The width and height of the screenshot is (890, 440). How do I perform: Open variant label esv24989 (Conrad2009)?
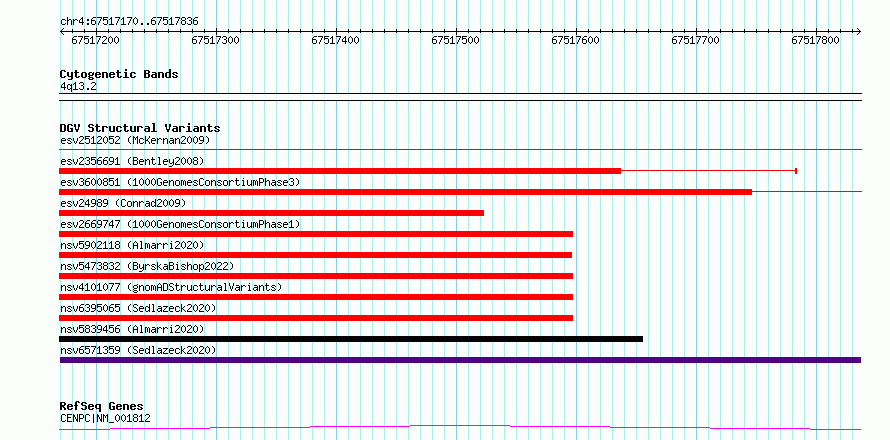(123, 203)
